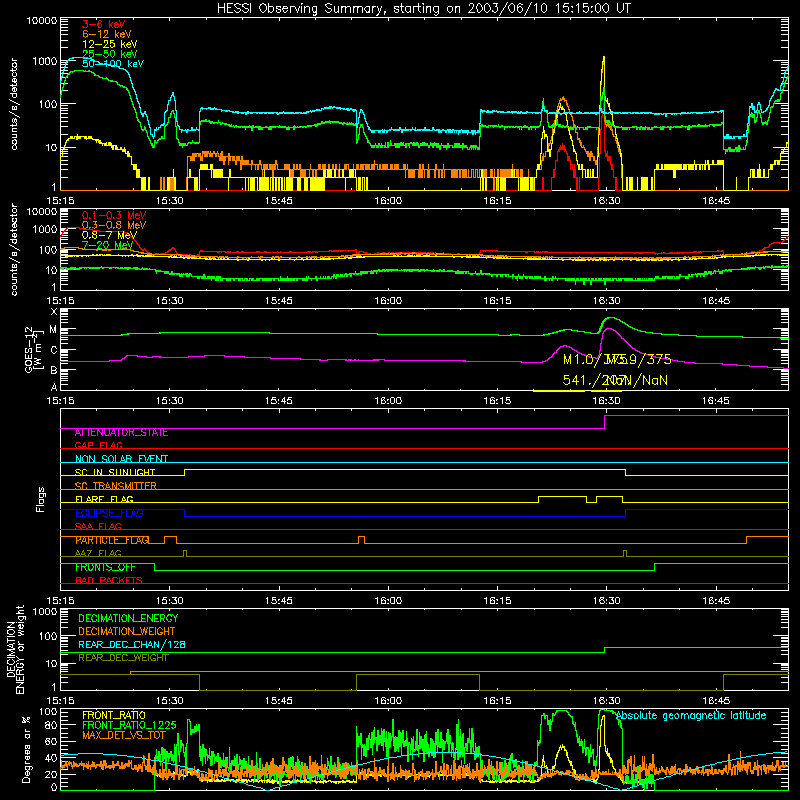800x800 pixels.
Task: Click the 12-25 keV peak near 16:30
Action: click(604, 58)
